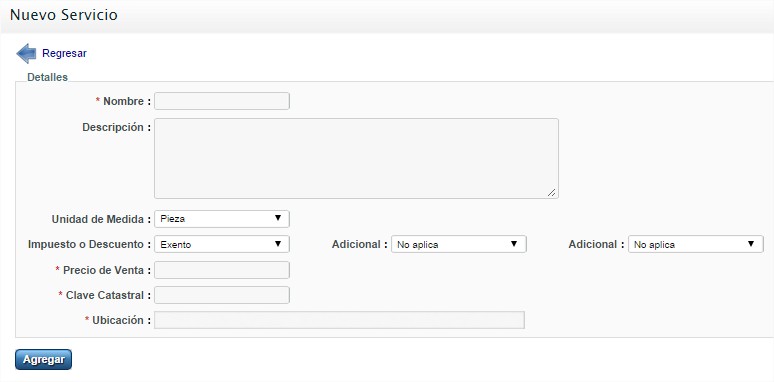Screen dimensions: 774x382
Task: Click the Impuesto o Descuento label
Action: click(89, 244)
